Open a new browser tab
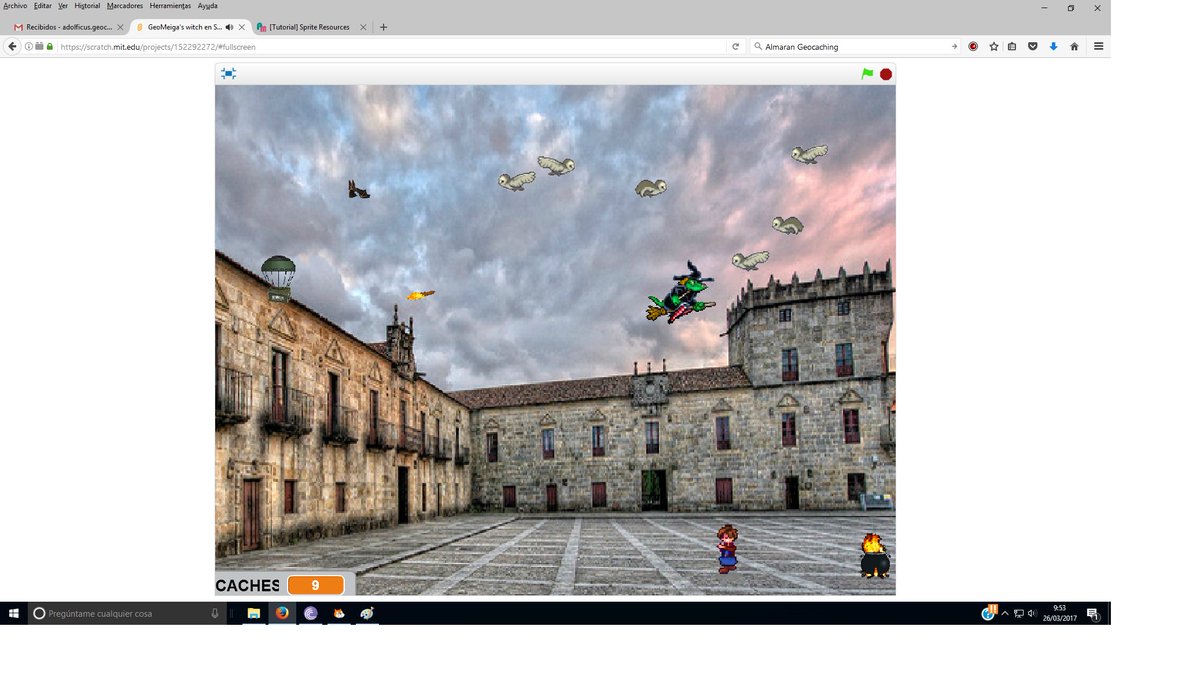The image size is (1200, 674). 383,27
